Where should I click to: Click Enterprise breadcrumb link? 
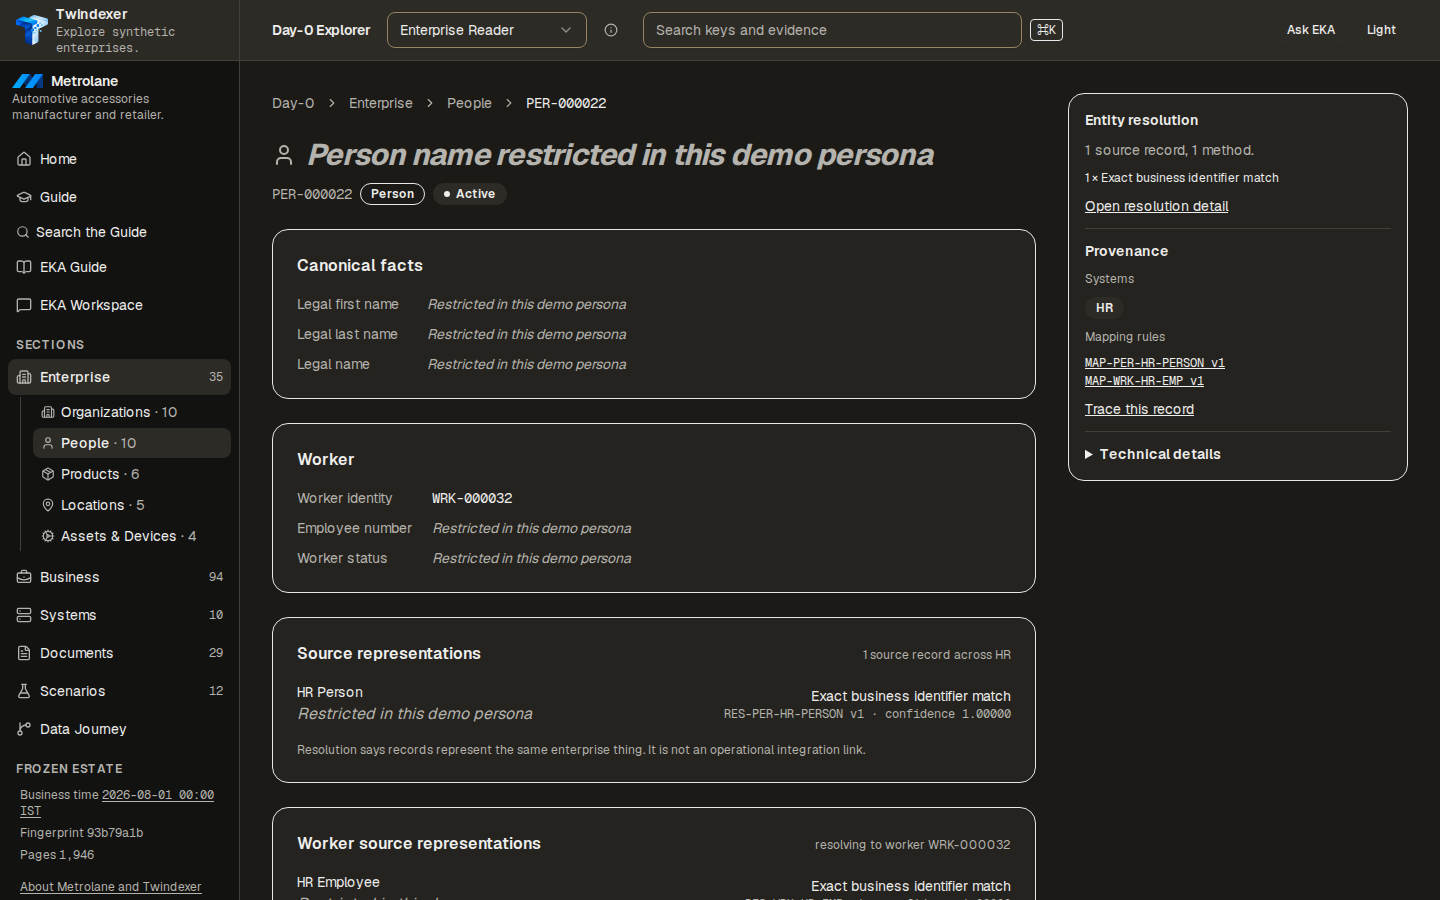coord(381,103)
